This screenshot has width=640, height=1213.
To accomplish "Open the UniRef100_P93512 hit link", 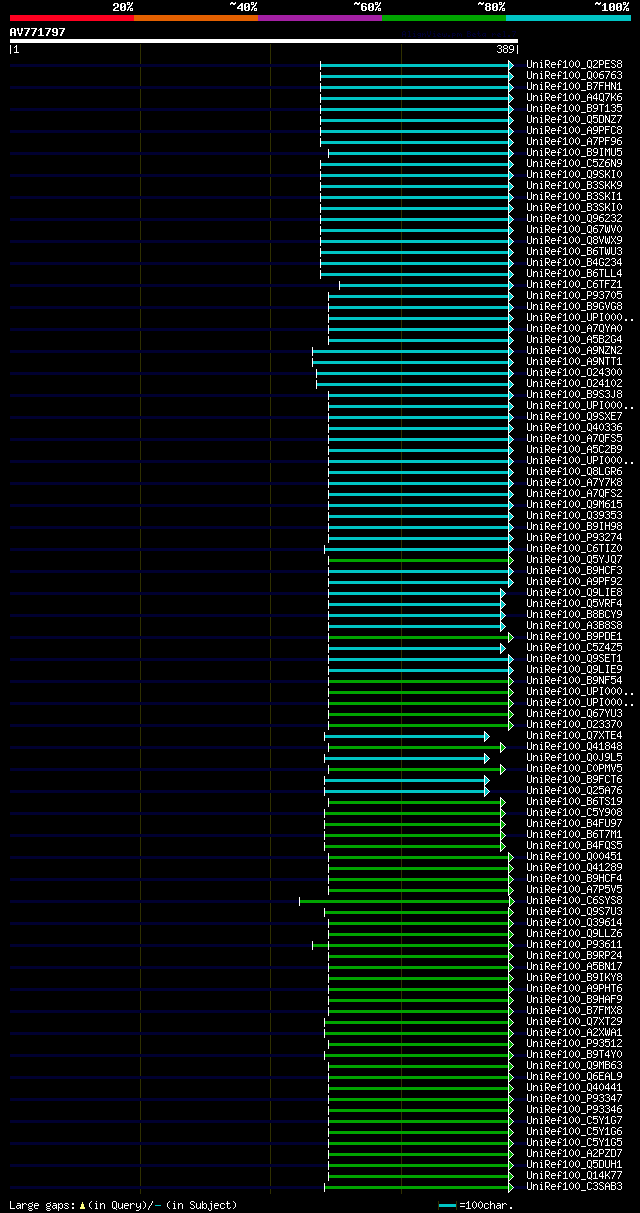I will pyautogui.click(x=574, y=1044).
